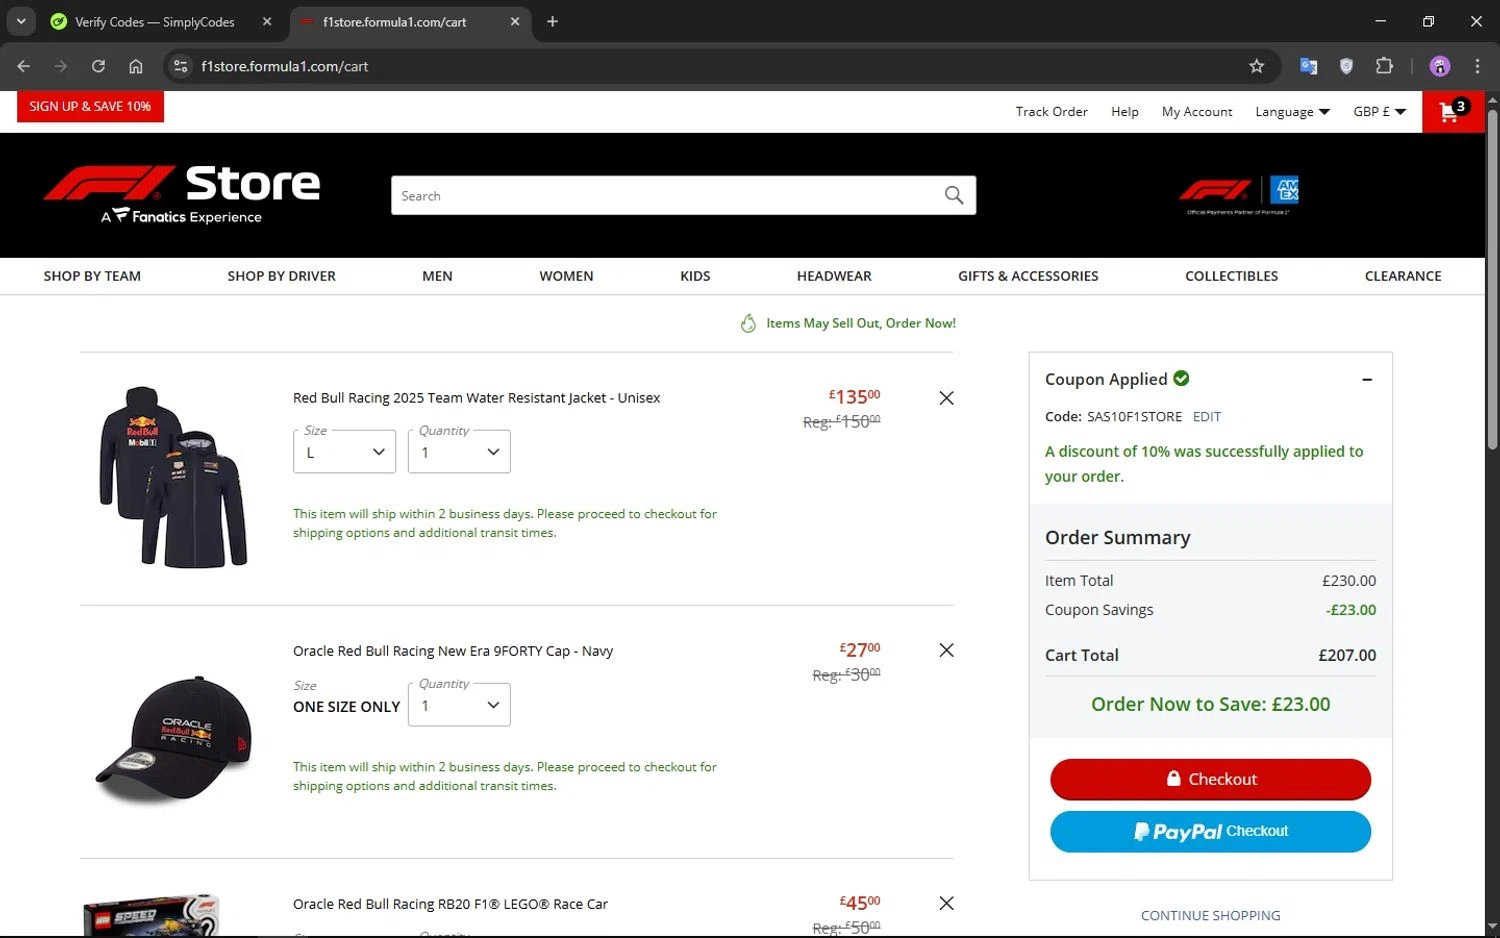Open a new browser tab

point(552,21)
